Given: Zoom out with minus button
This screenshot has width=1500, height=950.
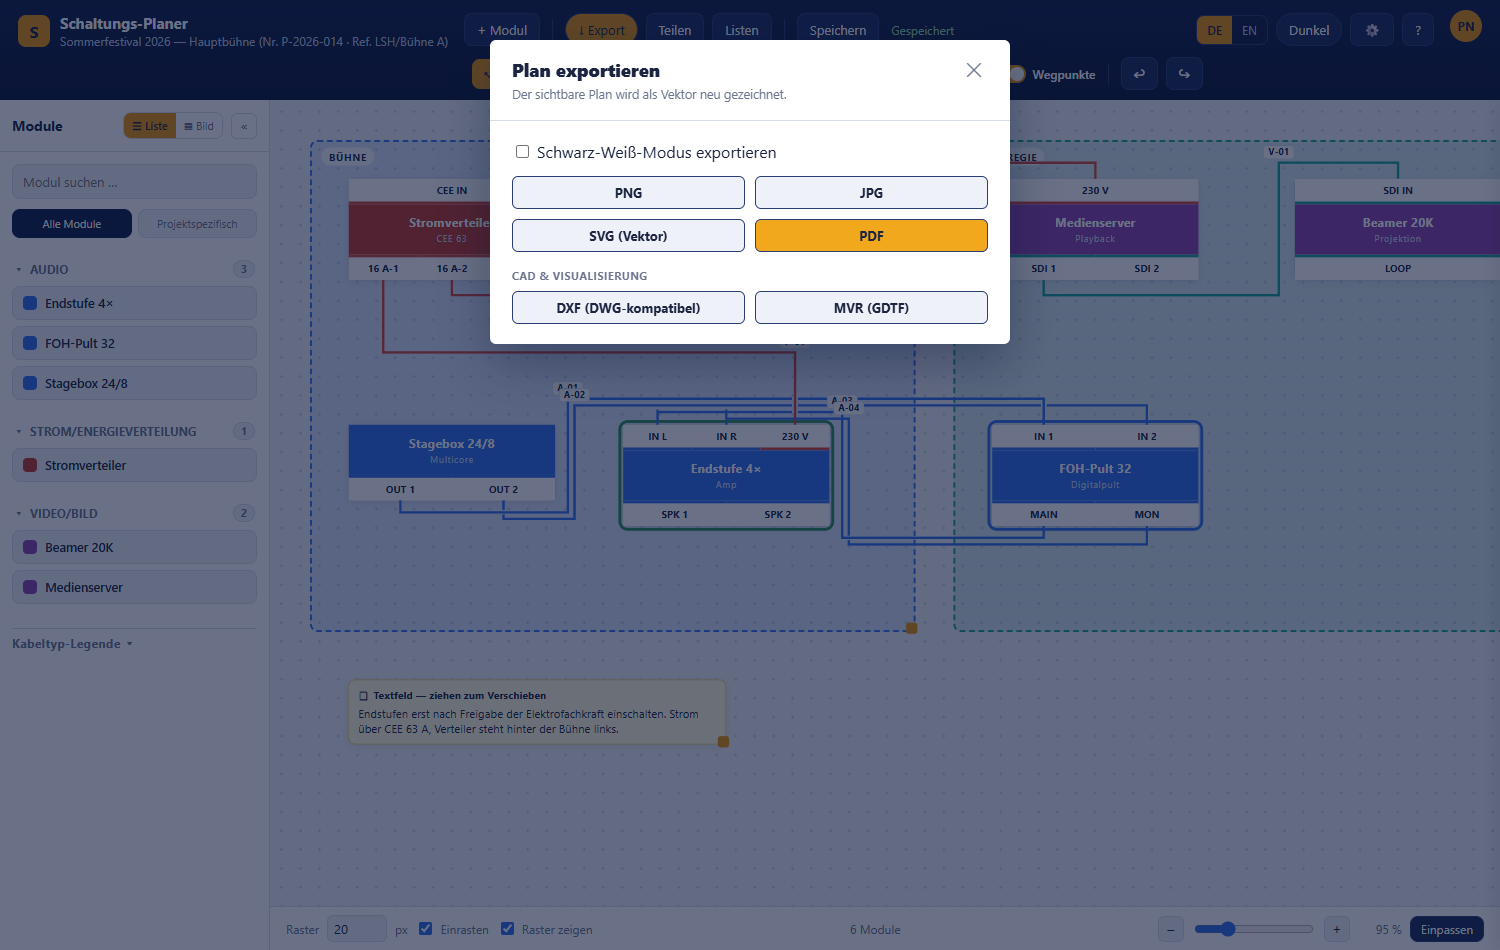Looking at the screenshot, I should (x=1171, y=929).
